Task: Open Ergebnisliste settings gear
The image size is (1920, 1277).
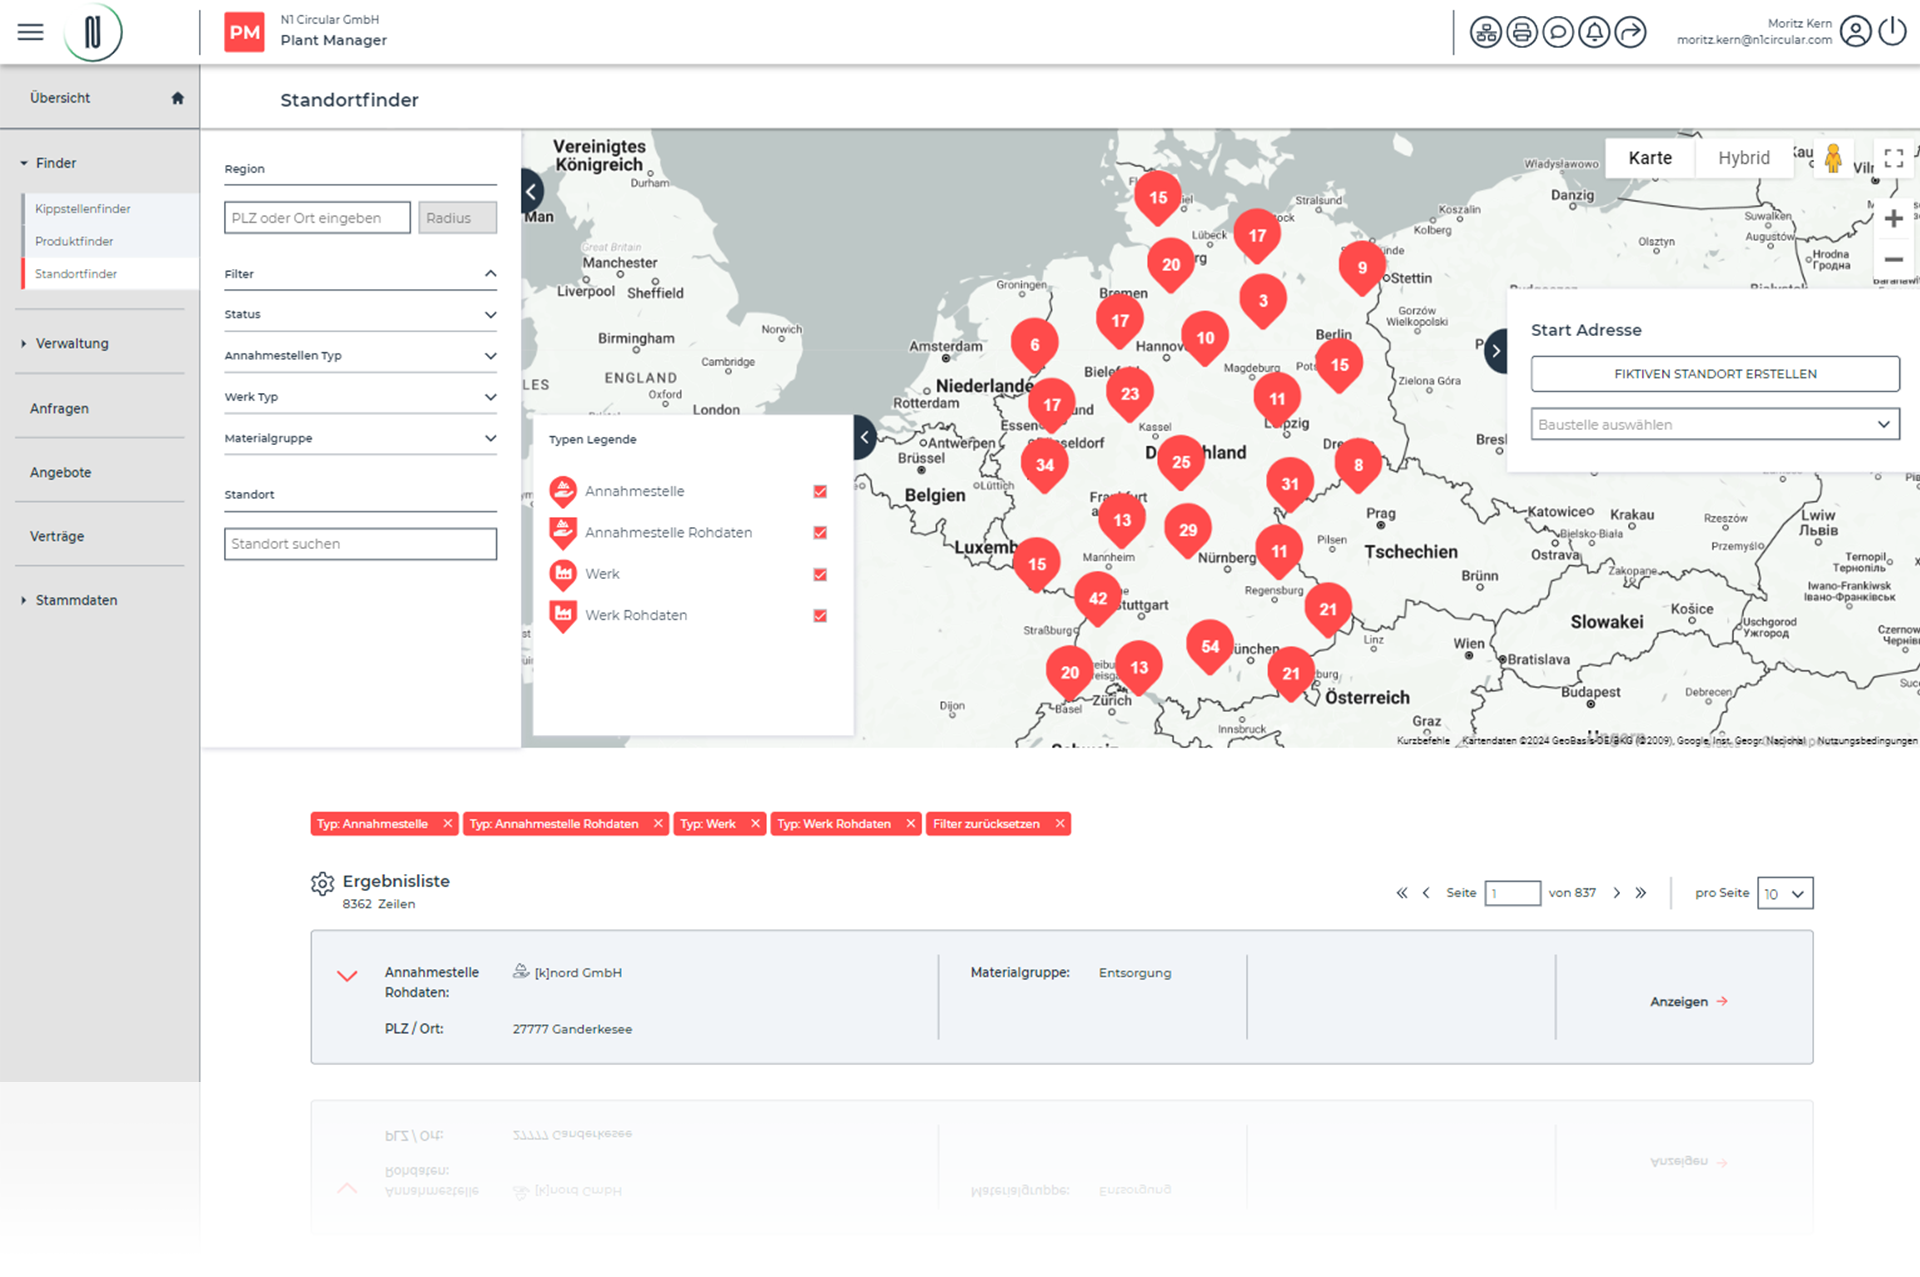Action: (322, 884)
